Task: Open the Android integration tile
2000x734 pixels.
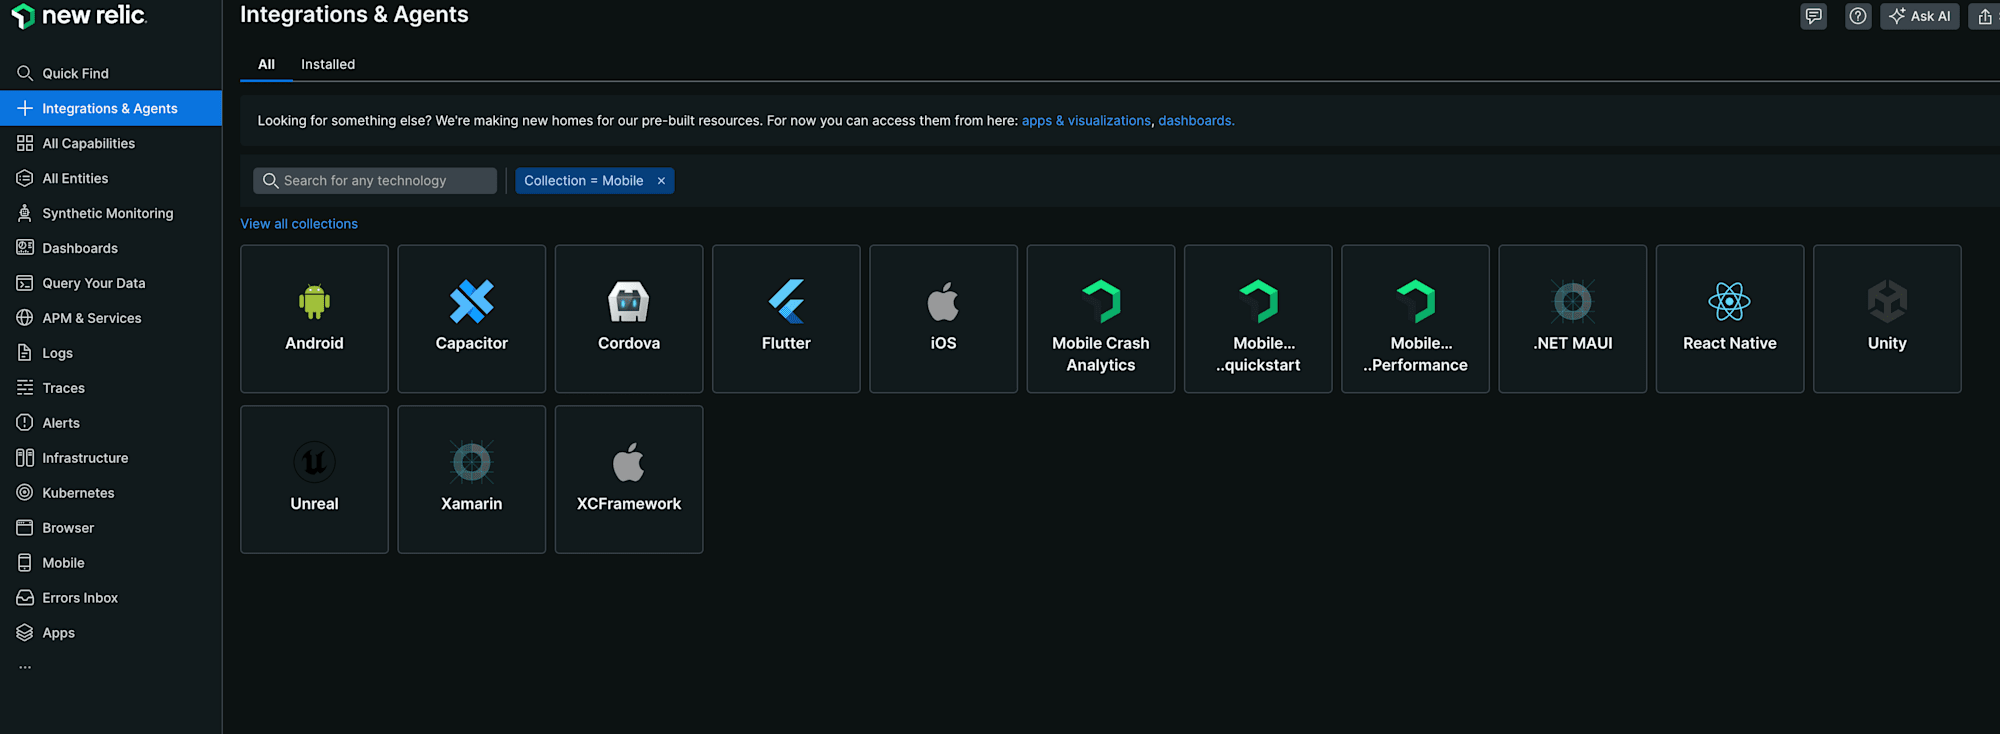Action: (x=314, y=319)
